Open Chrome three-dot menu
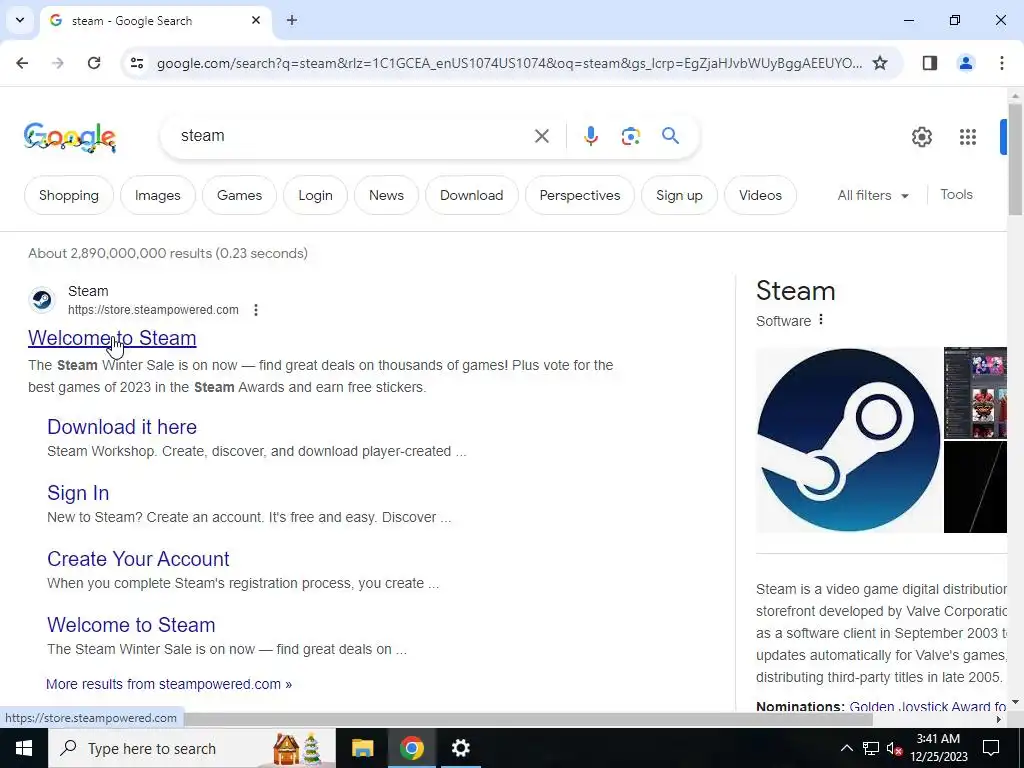Viewport: 1024px width, 768px height. 1001,63
